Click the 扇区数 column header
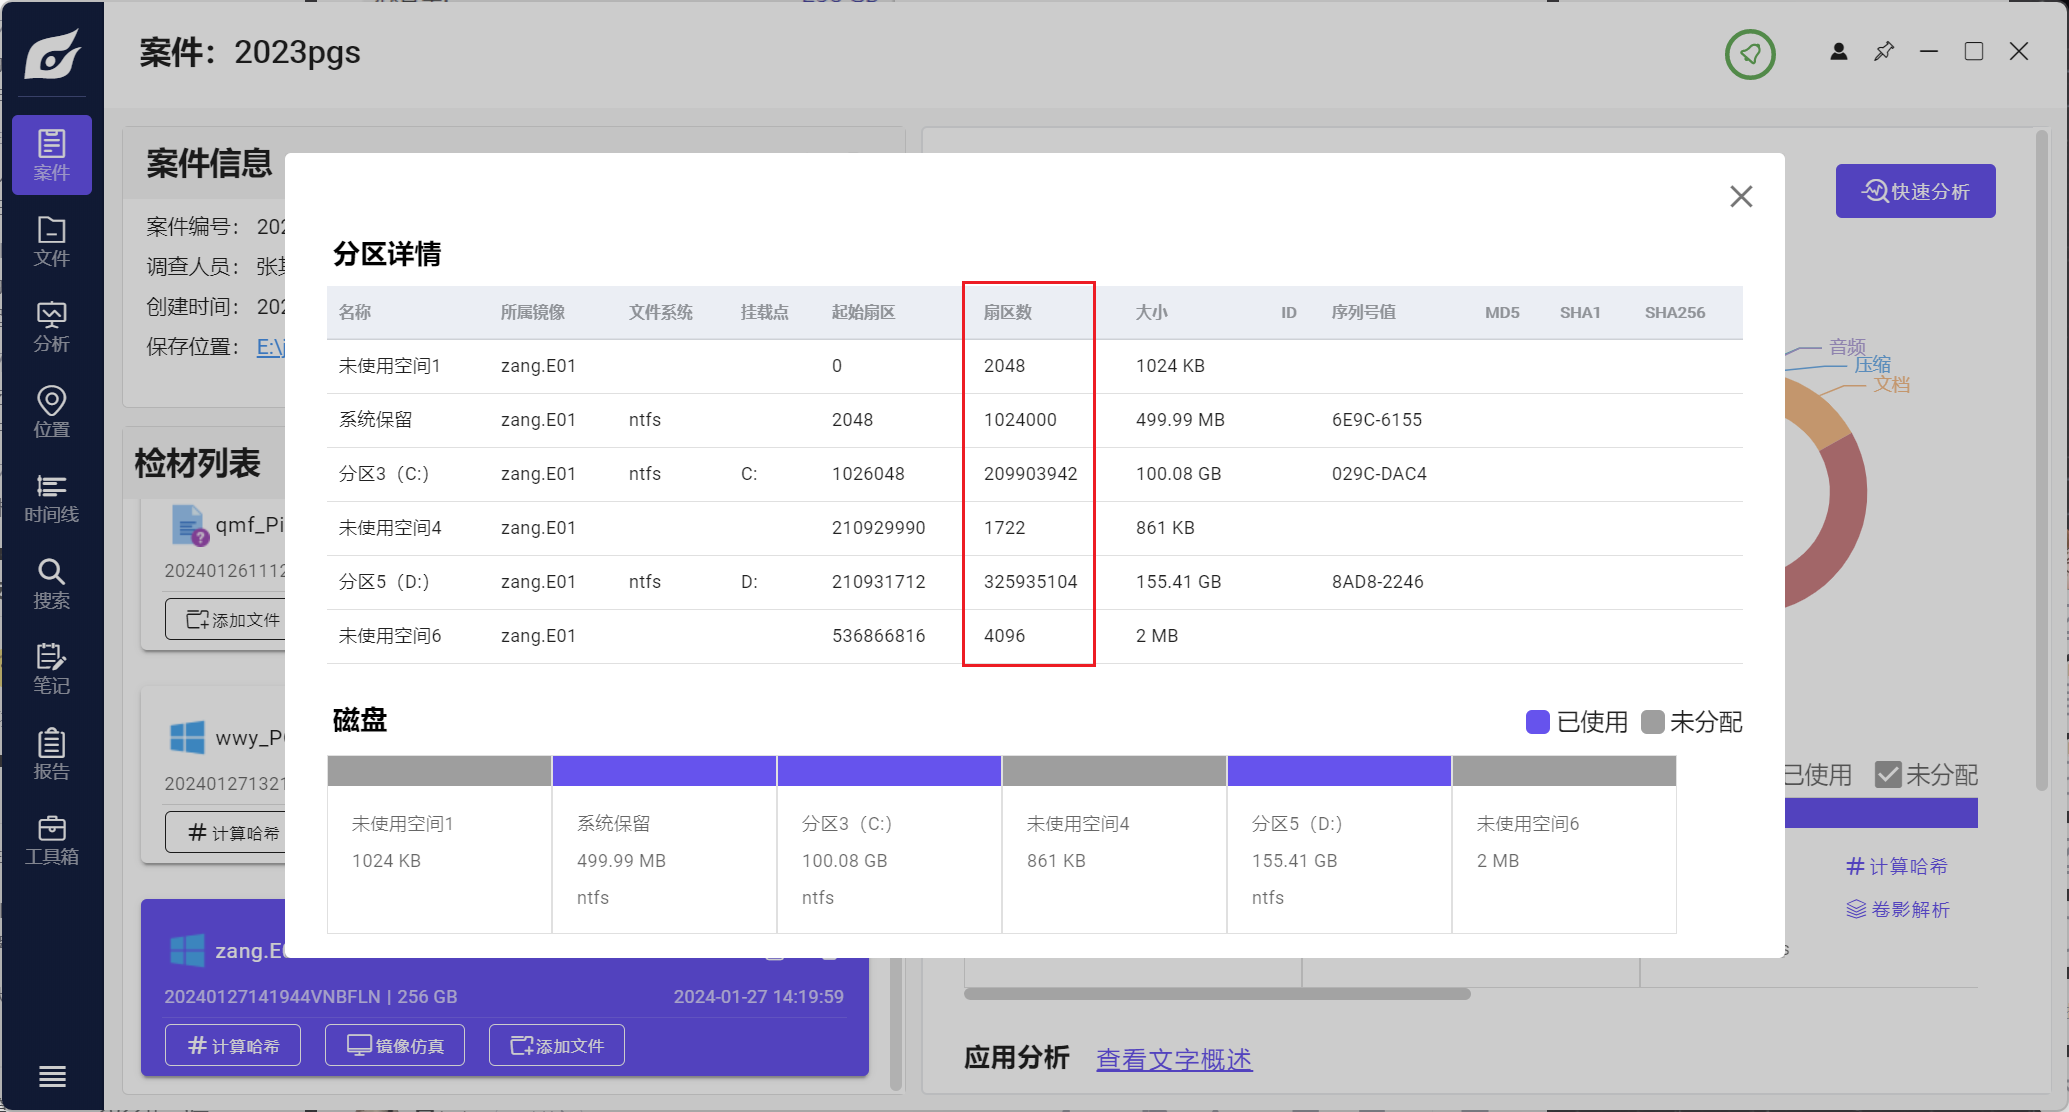This screenshot has height=1112, width=2069. coord(1007,312)
